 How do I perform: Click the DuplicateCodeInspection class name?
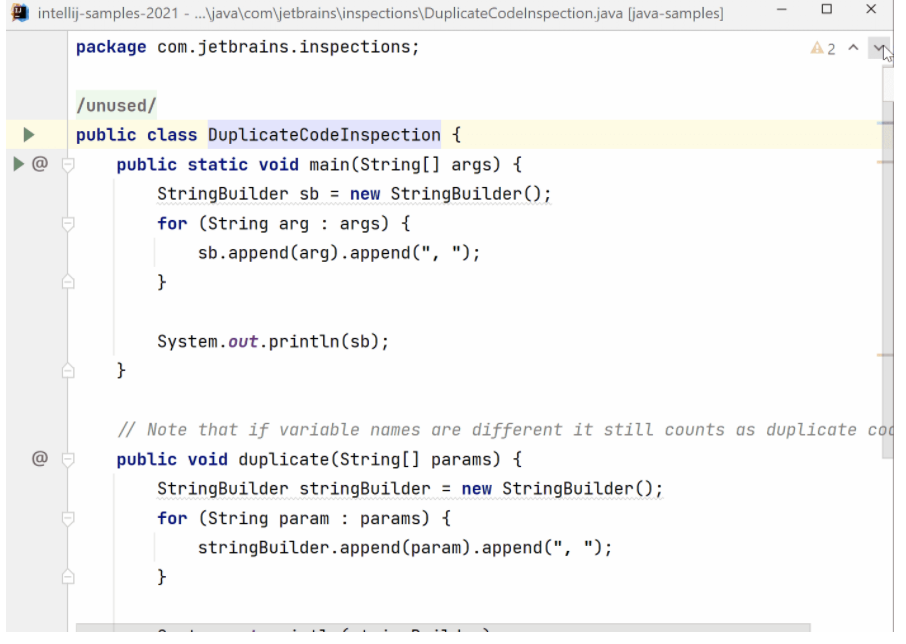click(x=323, y=135)
